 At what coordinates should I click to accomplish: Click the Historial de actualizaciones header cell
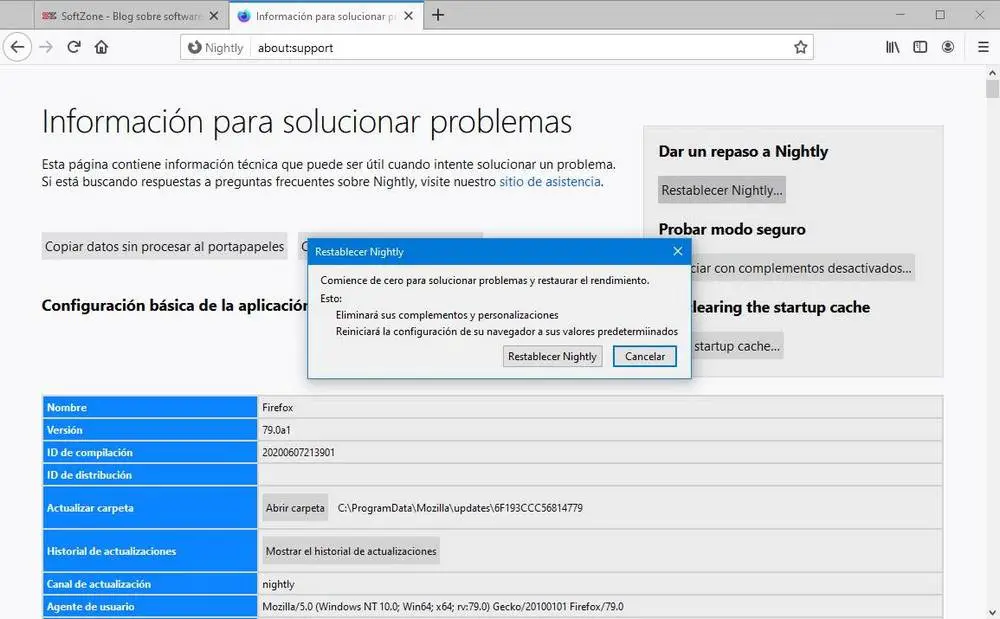coord(150,551)
